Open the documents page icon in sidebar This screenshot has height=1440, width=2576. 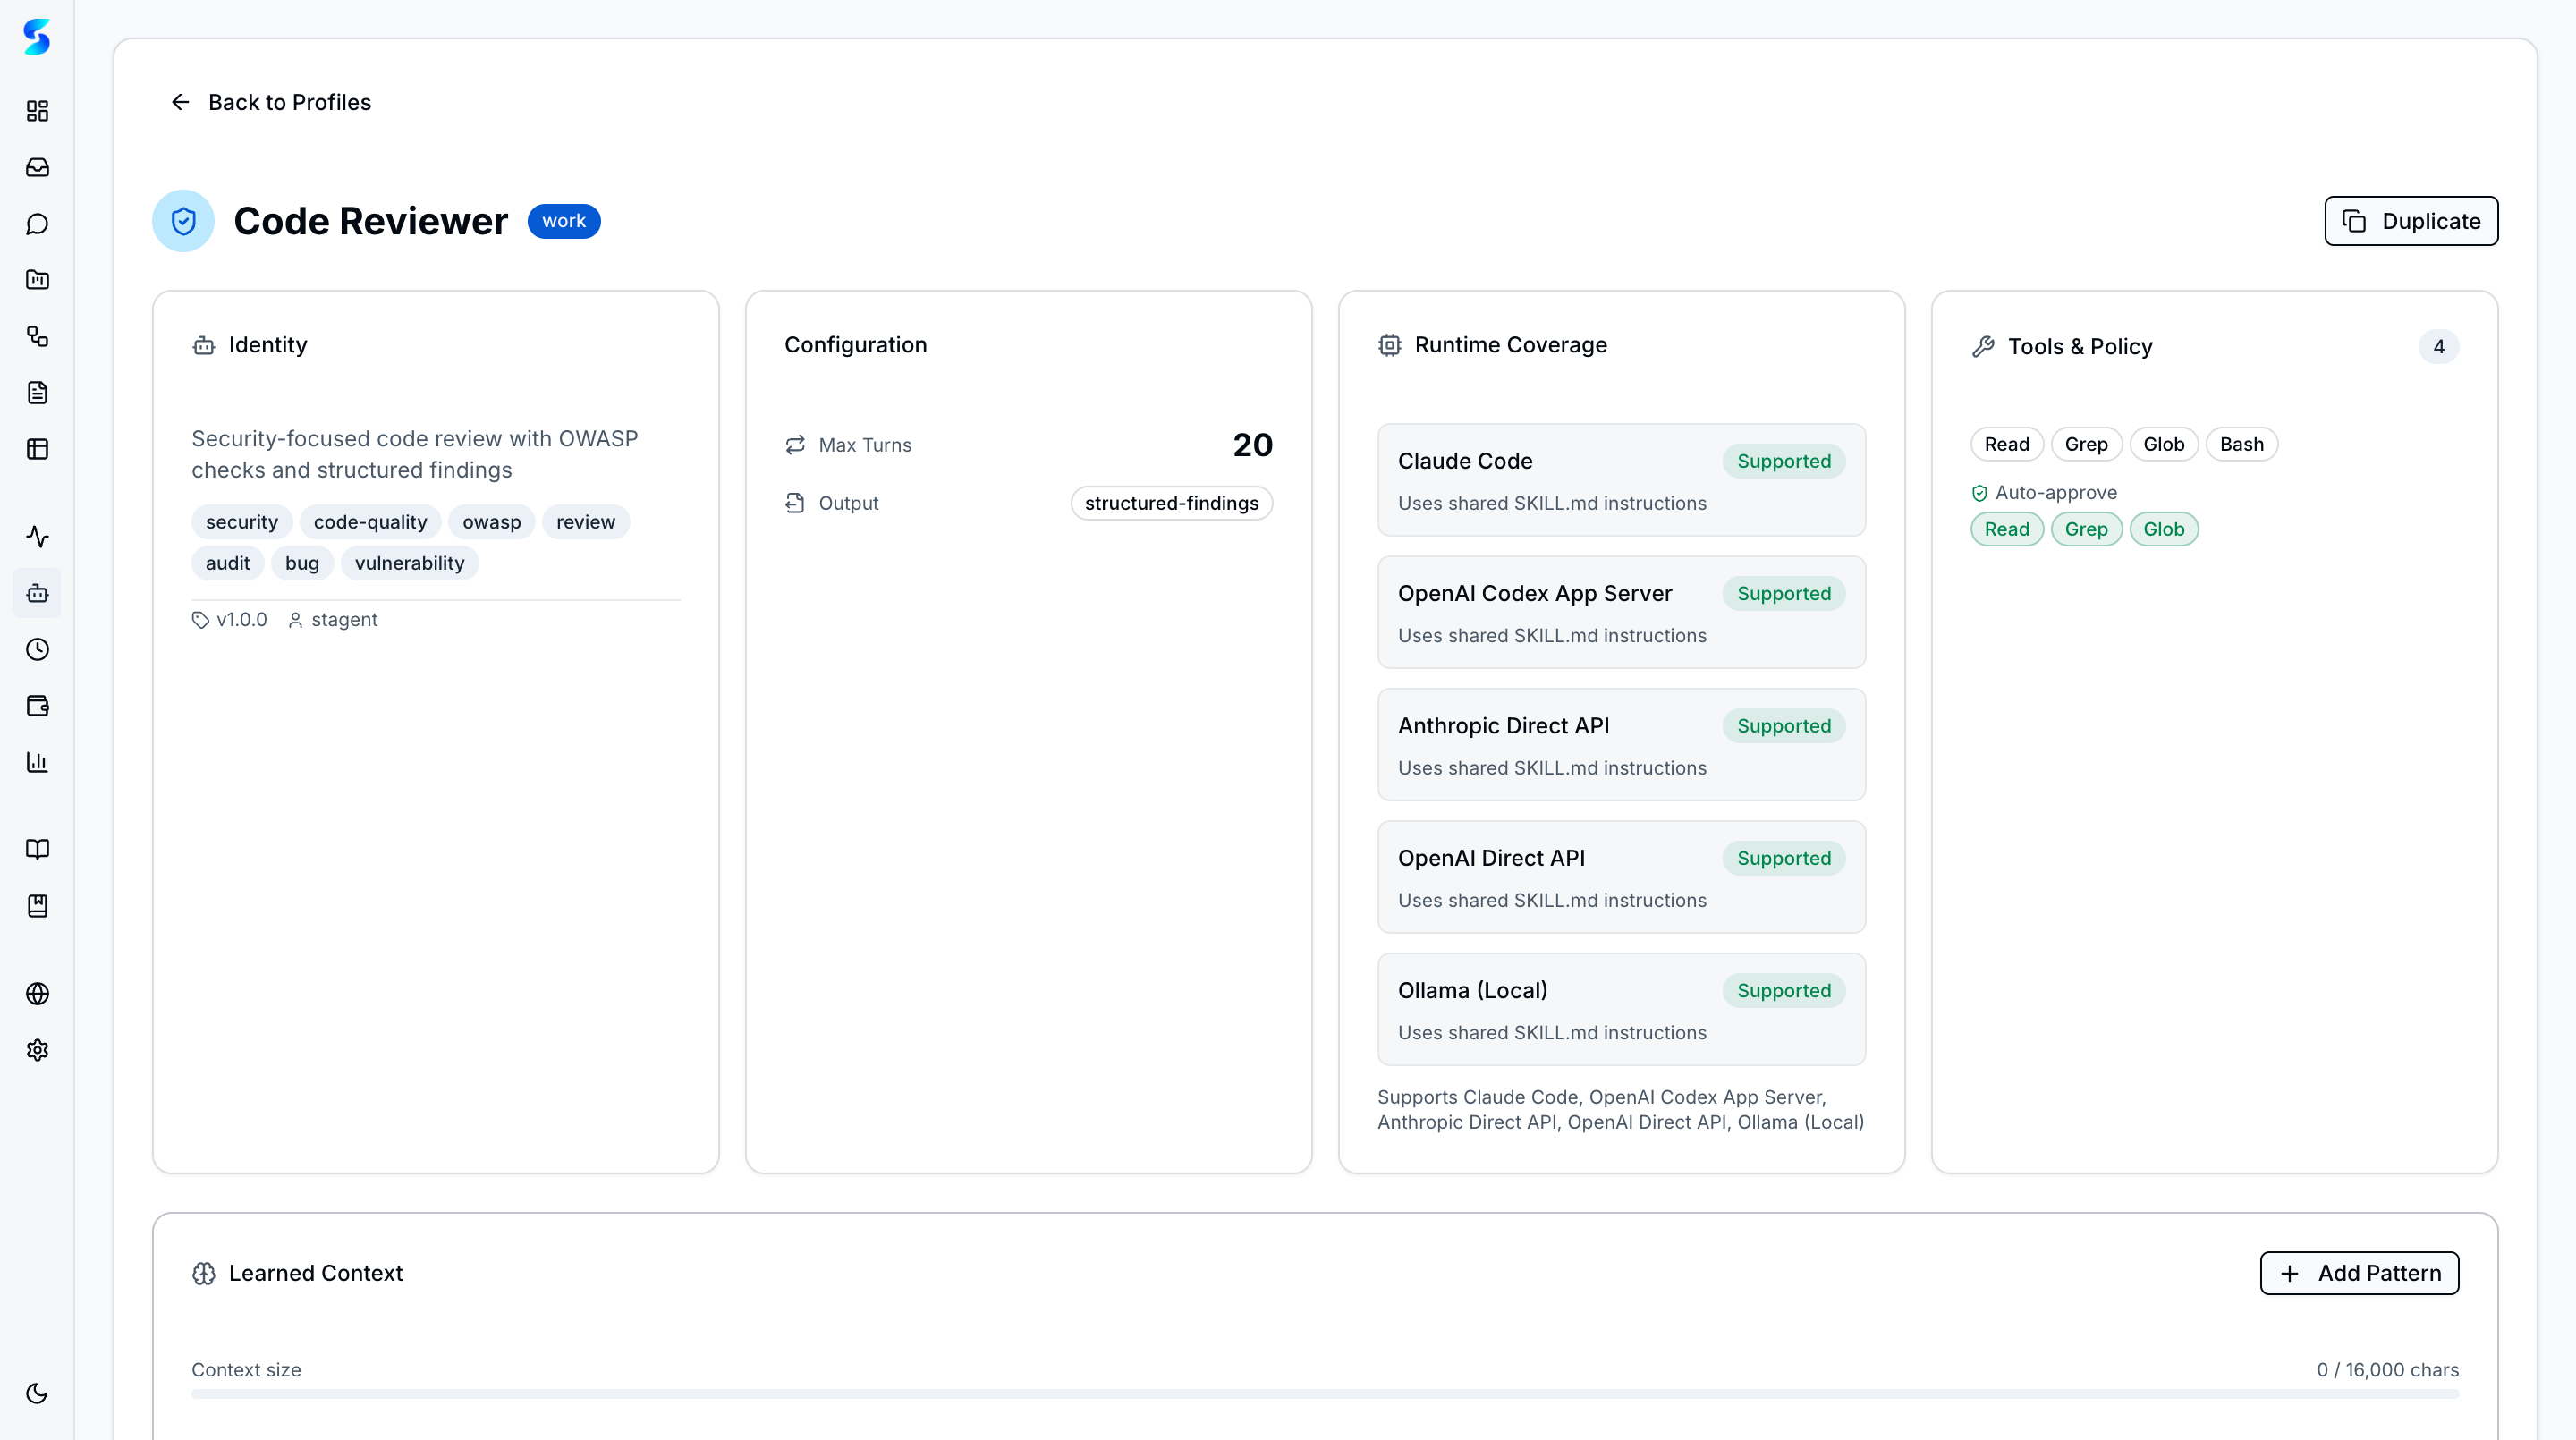37,393
